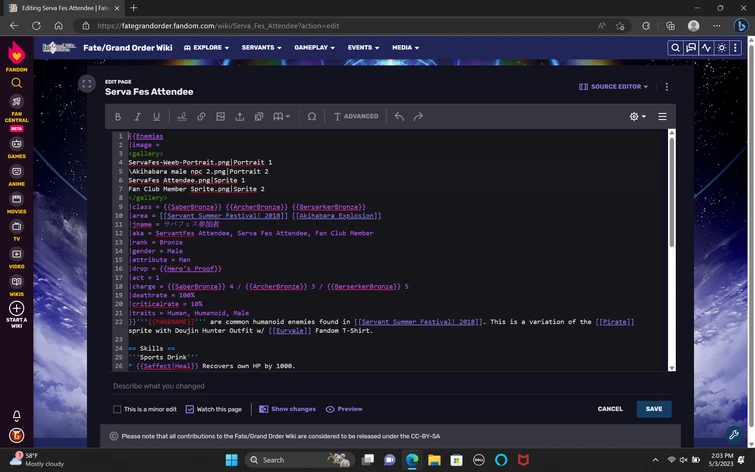Focus the Describe what you changed field
This screenshot has height=472, width=755.
[390, 386]
